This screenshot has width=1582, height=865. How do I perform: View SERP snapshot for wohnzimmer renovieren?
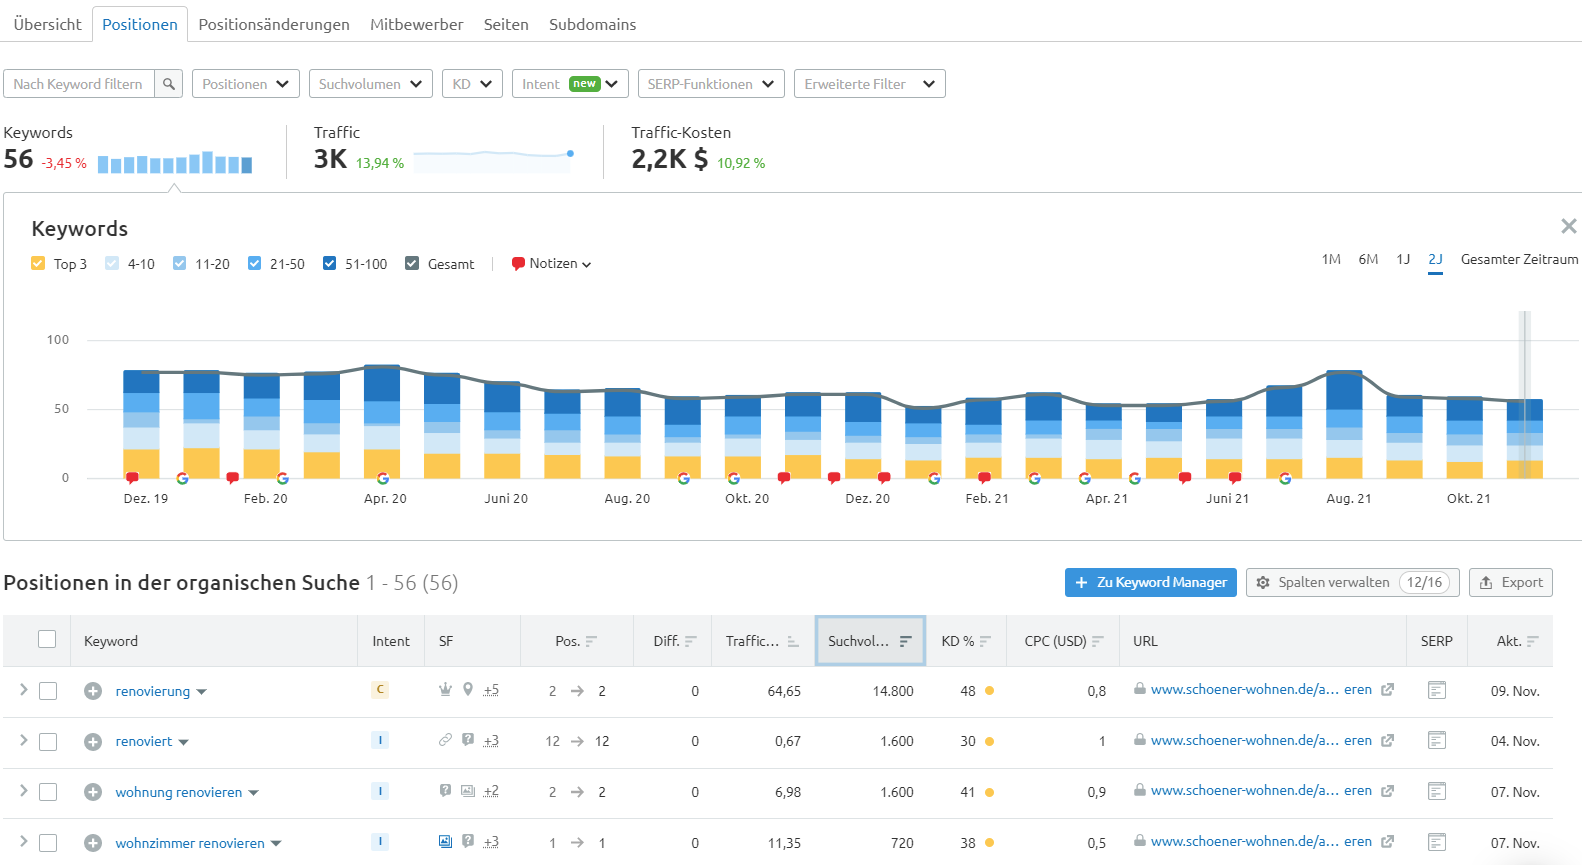1437,842
